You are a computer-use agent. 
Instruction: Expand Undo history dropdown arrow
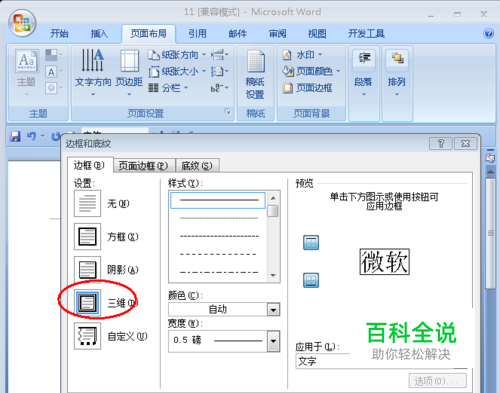[43, 136]
